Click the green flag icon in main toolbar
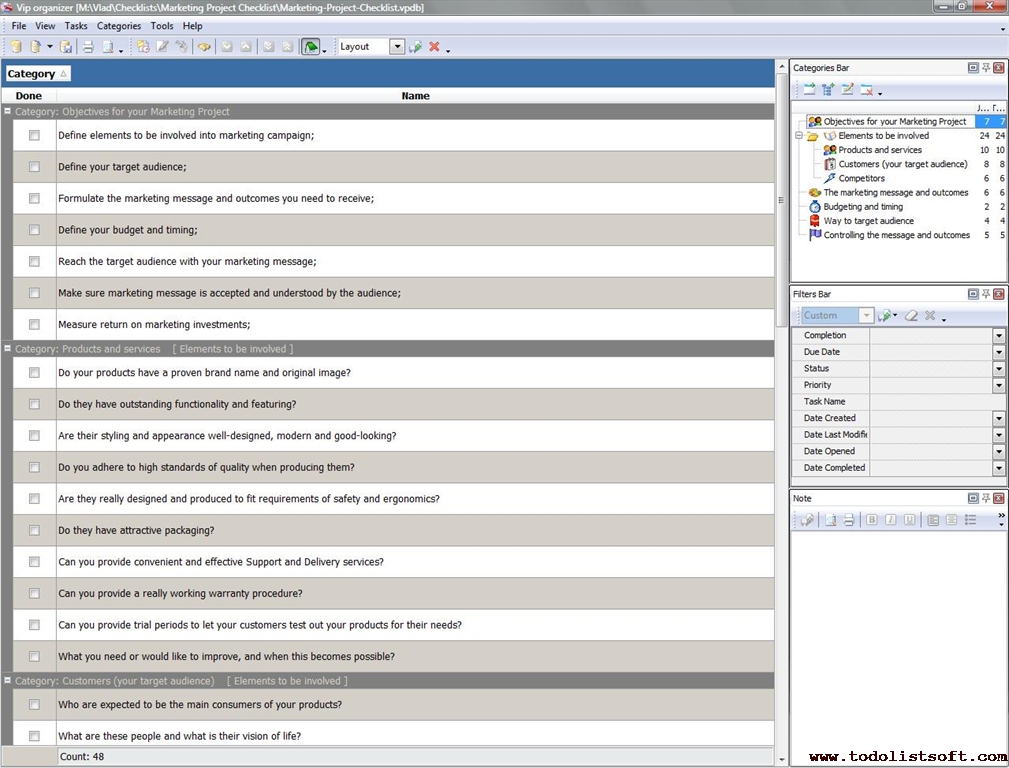 [x=311, y=47]
